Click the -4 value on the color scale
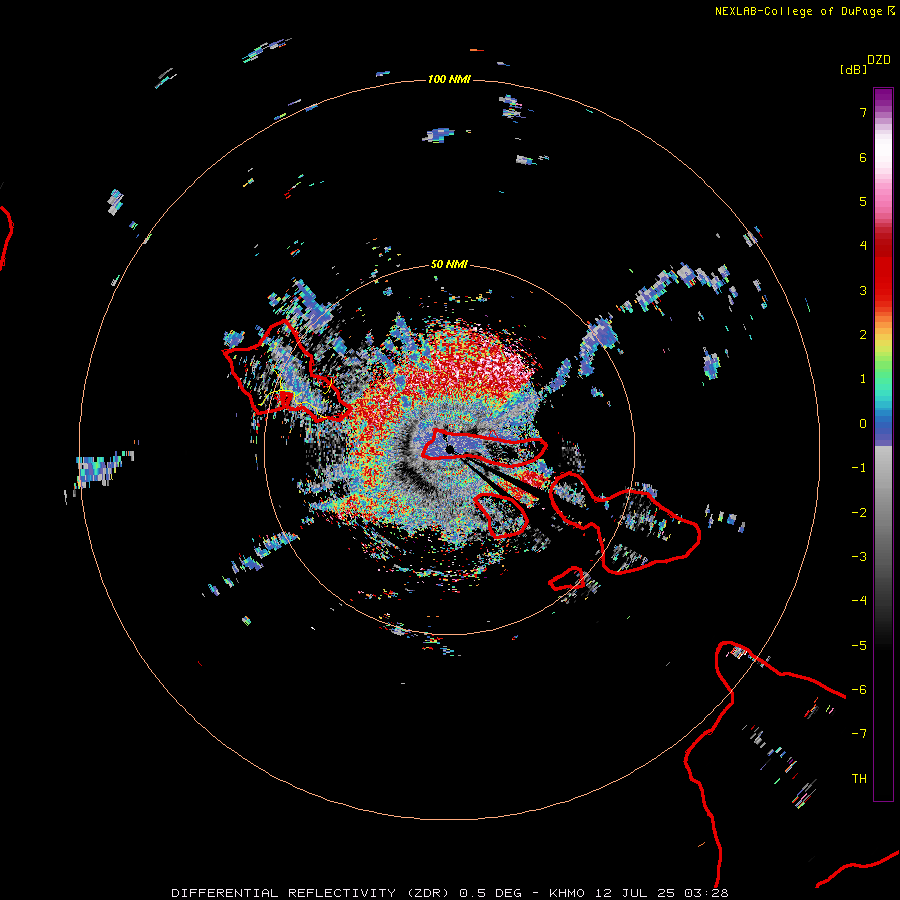Image resolution: width=900 pixels, height=900 pixels. coord(859,601)
